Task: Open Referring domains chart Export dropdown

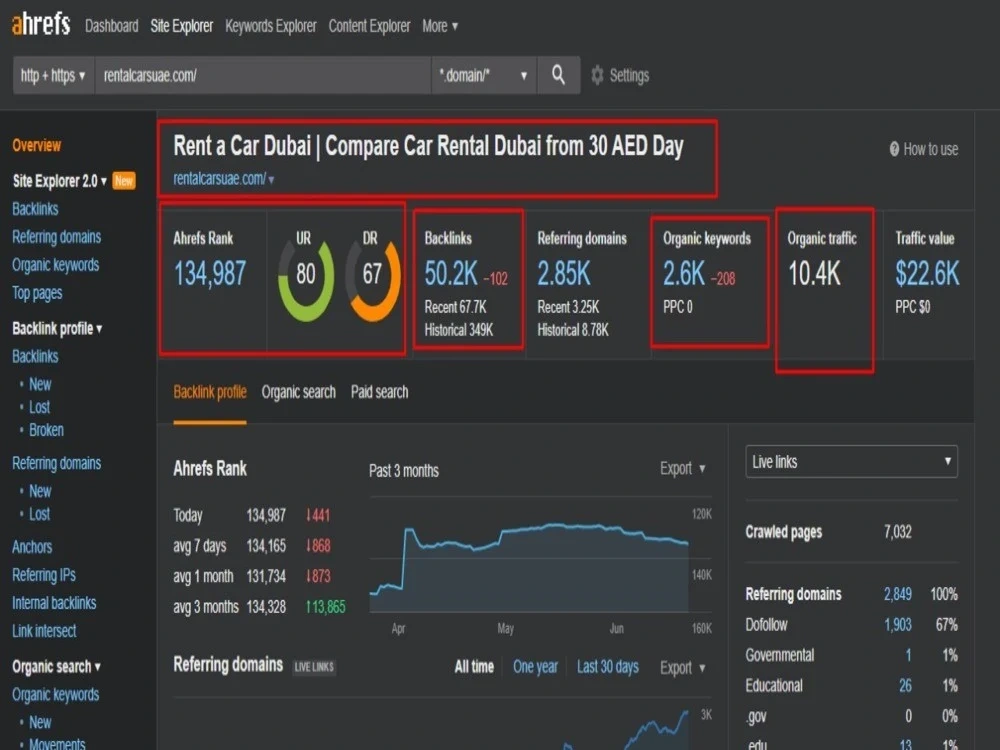Action: pyautogui.click(x=683, y=668)
